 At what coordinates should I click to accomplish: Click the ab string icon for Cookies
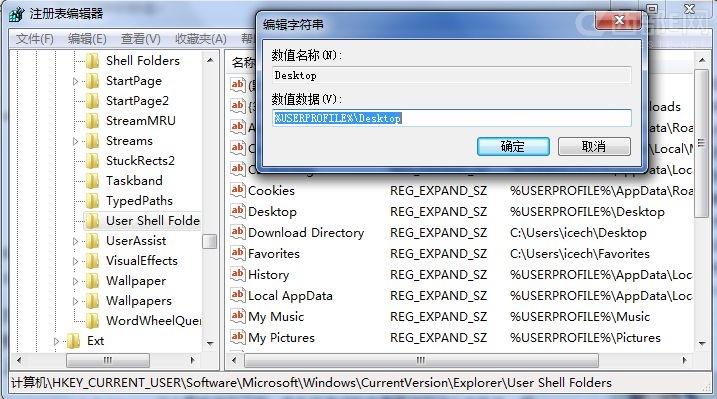pos(237,190)
